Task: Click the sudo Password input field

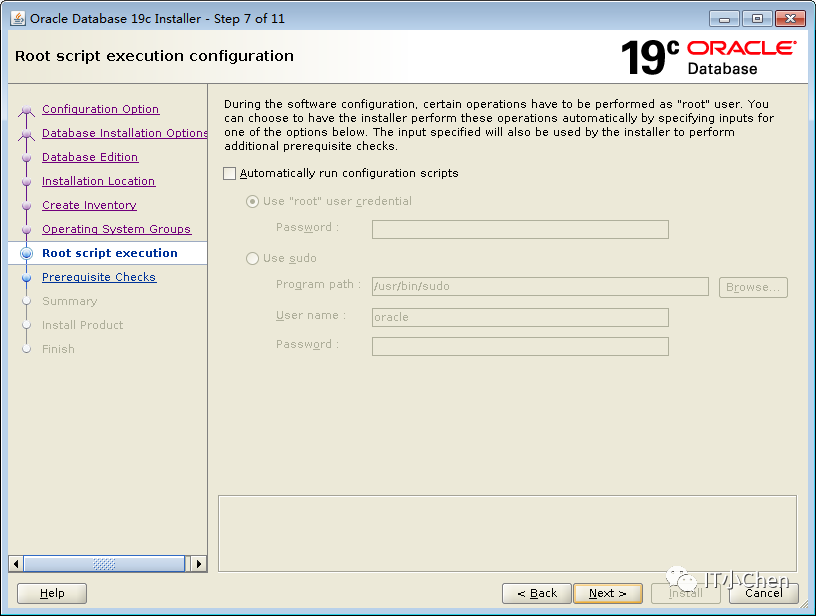Action: click(x=520, y=346)
